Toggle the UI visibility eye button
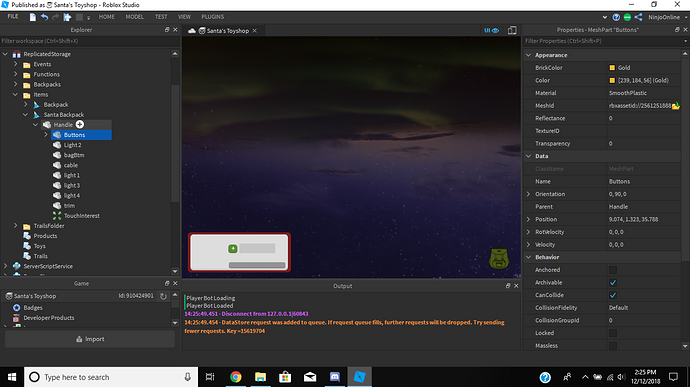Screen dimensions: 690x387 492,30
